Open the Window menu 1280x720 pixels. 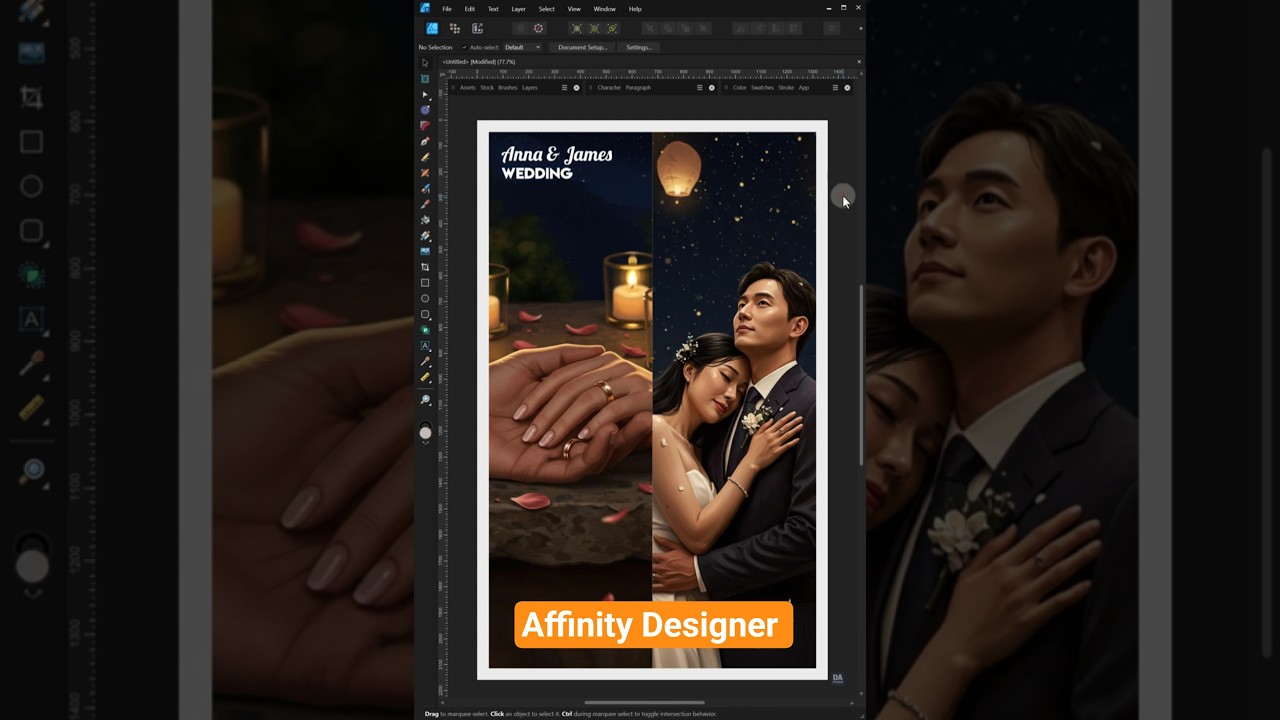coord(604,9)
